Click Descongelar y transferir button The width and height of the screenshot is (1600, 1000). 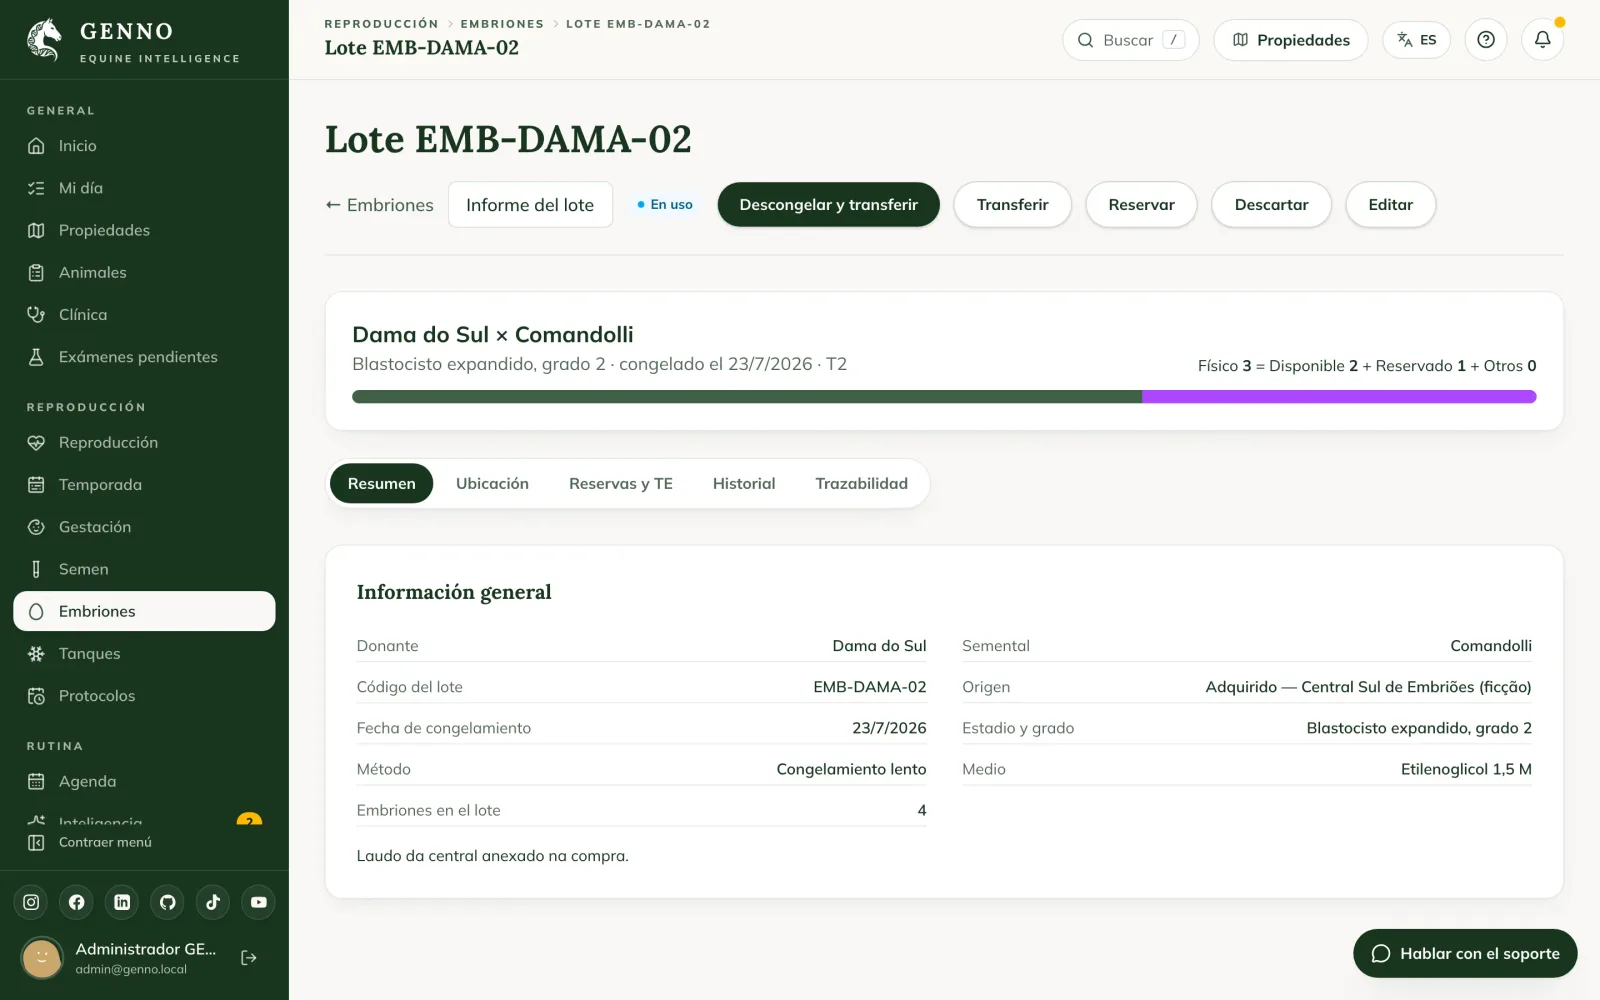click(x=829, y=205)
